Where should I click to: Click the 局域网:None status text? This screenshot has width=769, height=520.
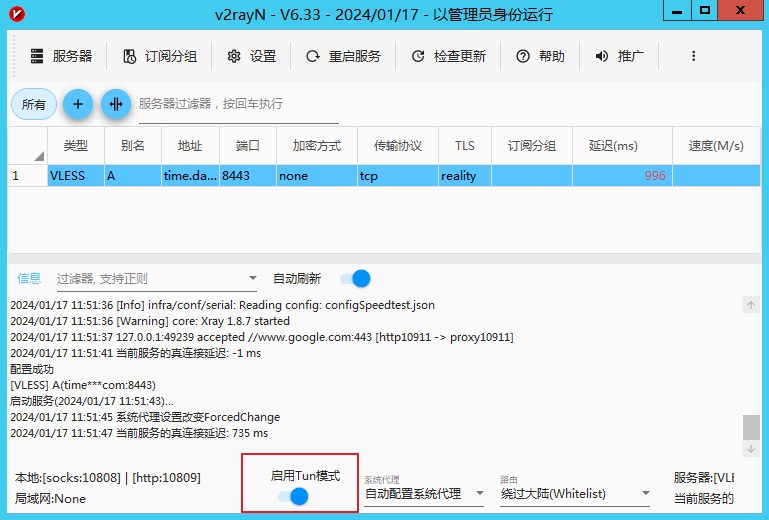(x=50, y=499)
